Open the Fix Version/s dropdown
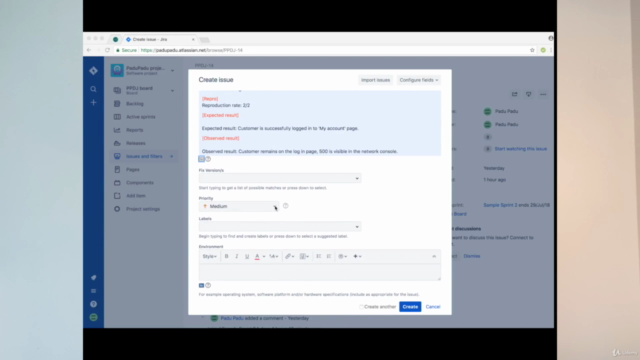Viewport: 640px width, 360px height. coord(280,178)
